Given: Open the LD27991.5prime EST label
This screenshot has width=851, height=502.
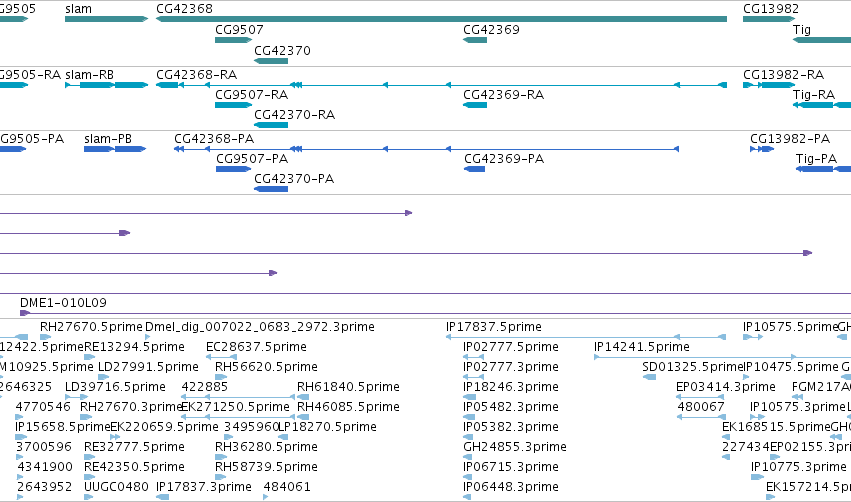Looking at the screenshot, I should point(148,367).
